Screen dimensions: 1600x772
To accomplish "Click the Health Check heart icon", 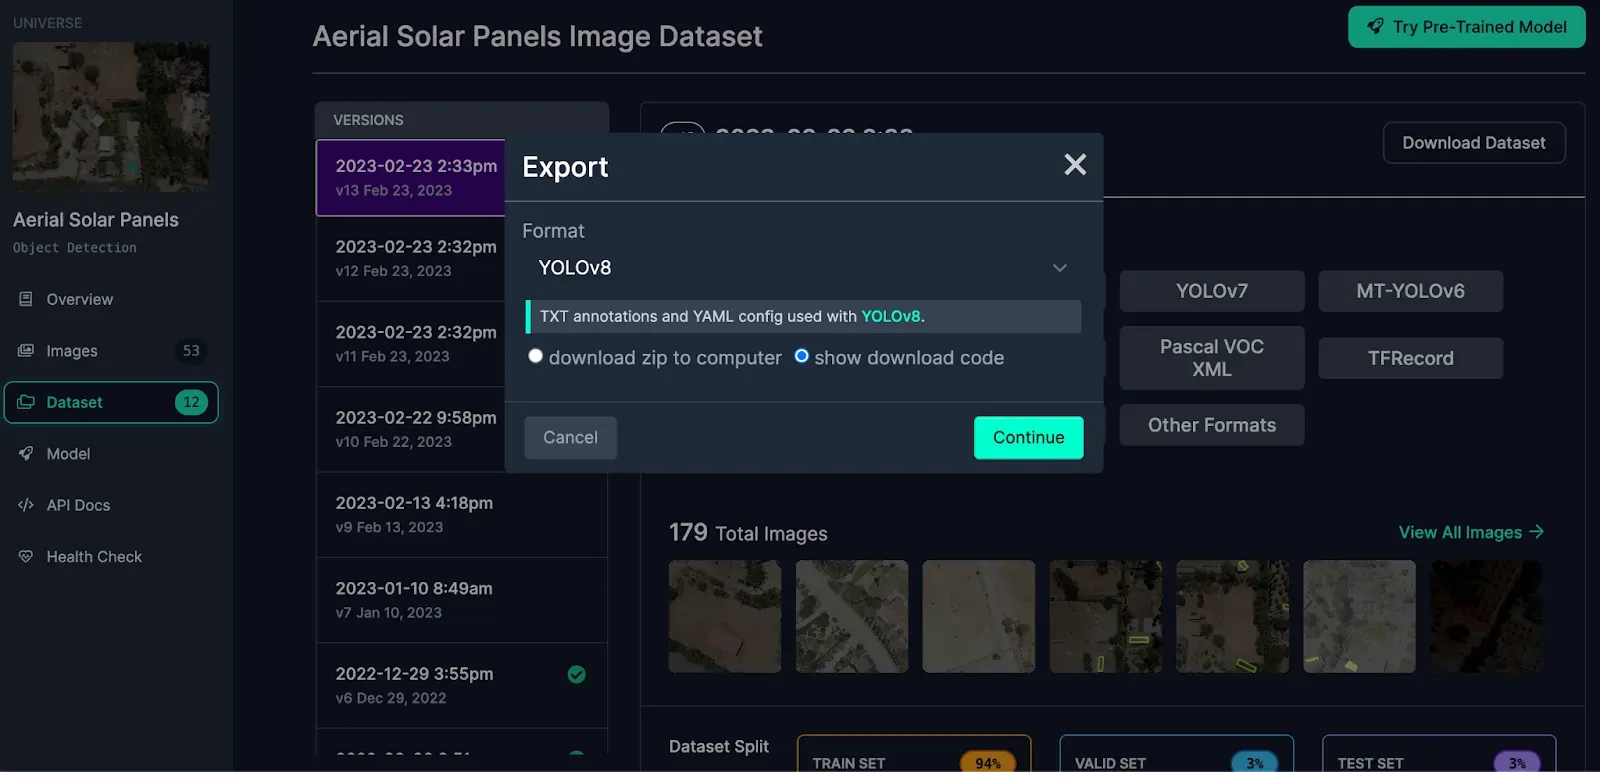I will point(26,557).
